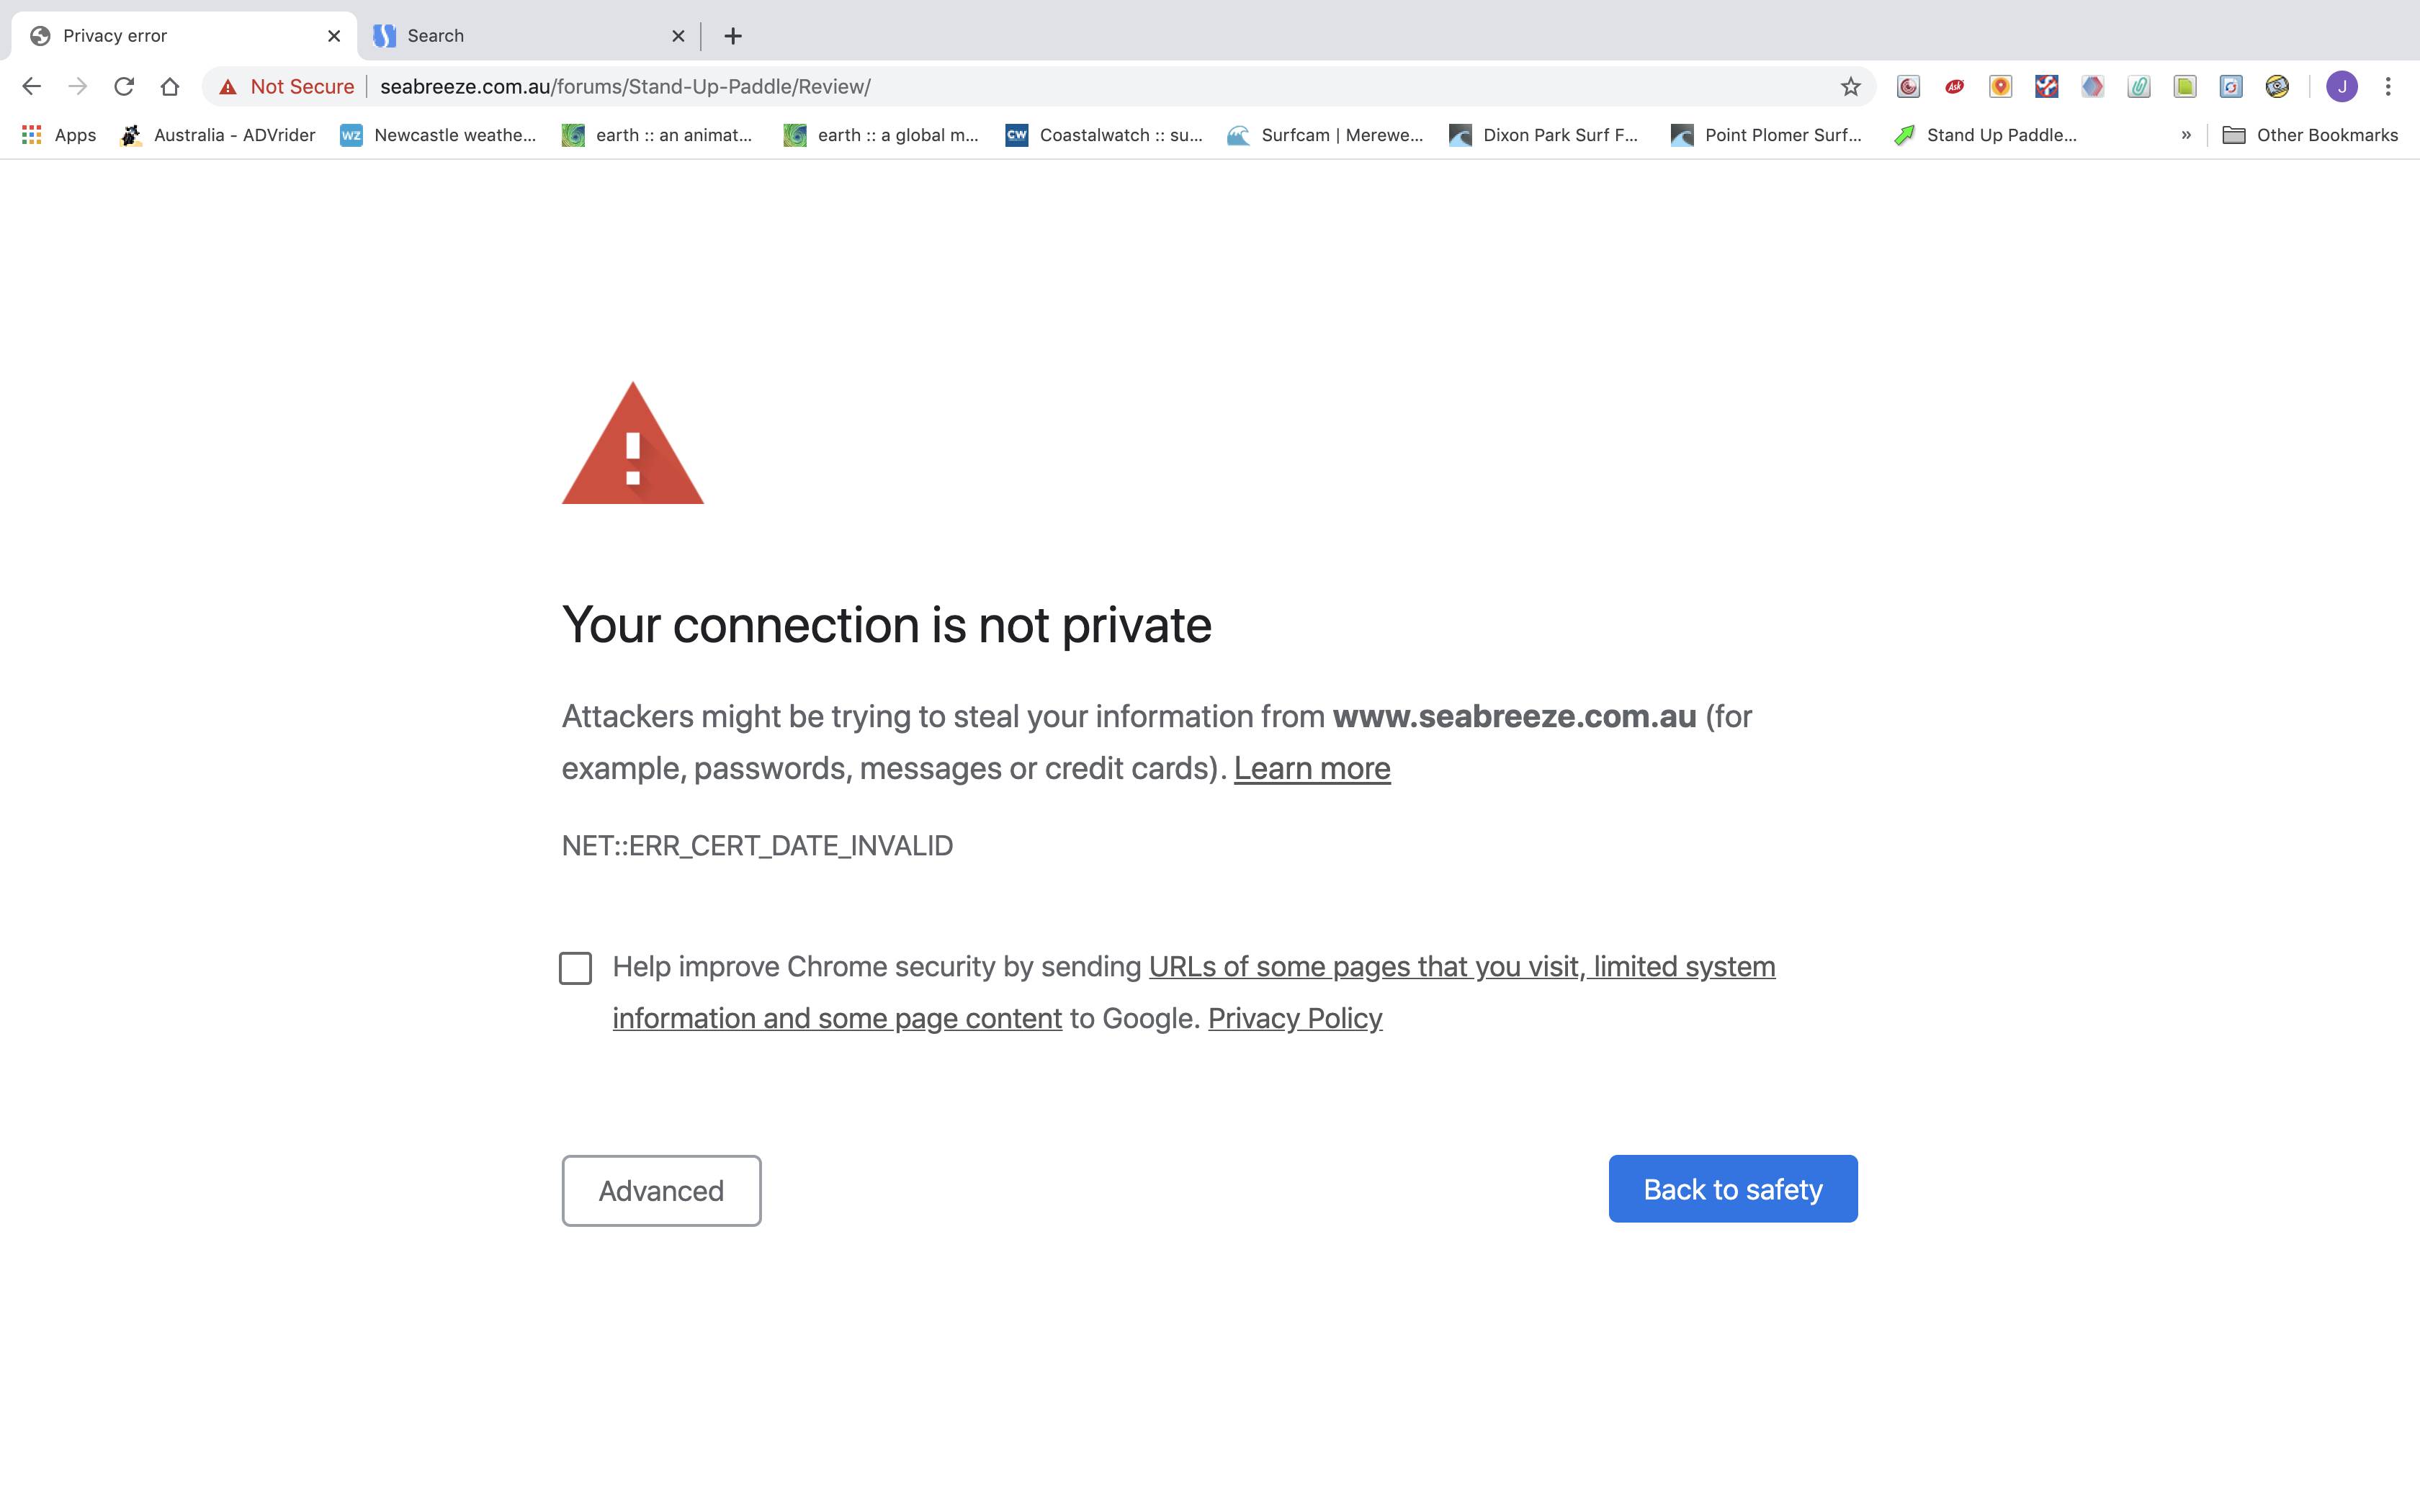Image resolution: width=2420 pixels, height=1512 pixels.
Task: Open the Coastalwatch bookmark
Action: tap(1104, 135)
